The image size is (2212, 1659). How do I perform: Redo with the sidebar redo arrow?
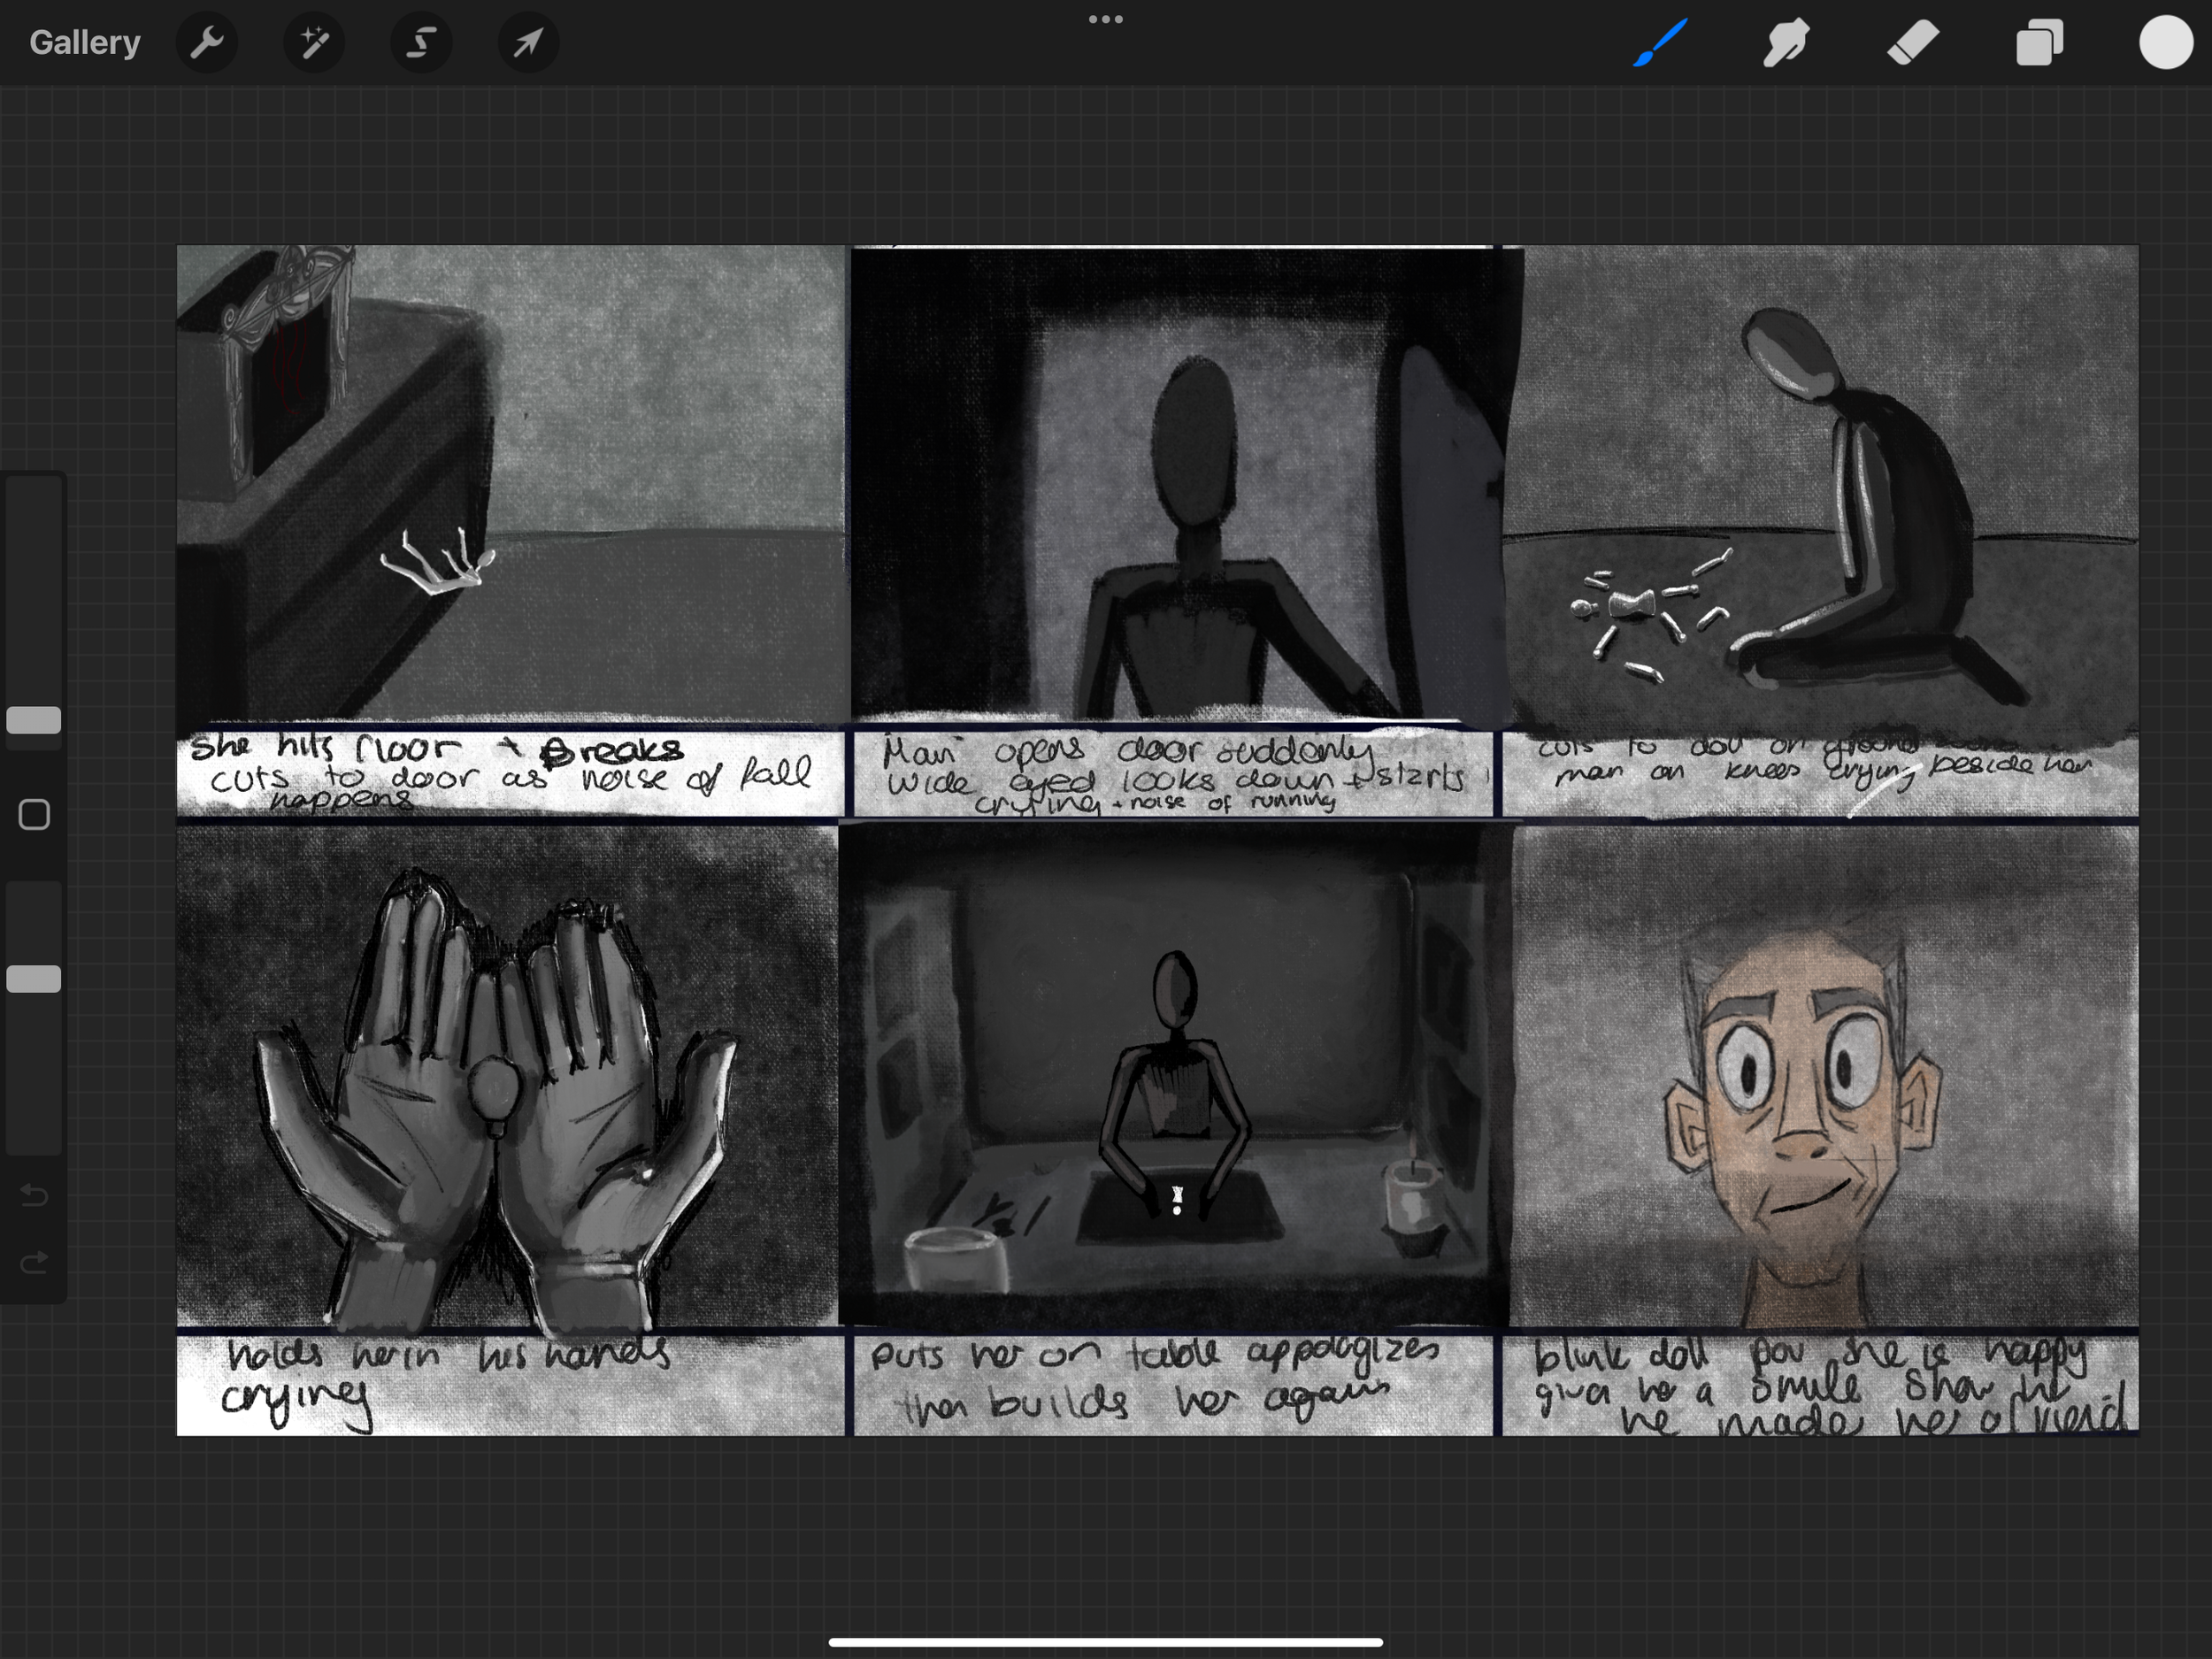point(34,1262)
